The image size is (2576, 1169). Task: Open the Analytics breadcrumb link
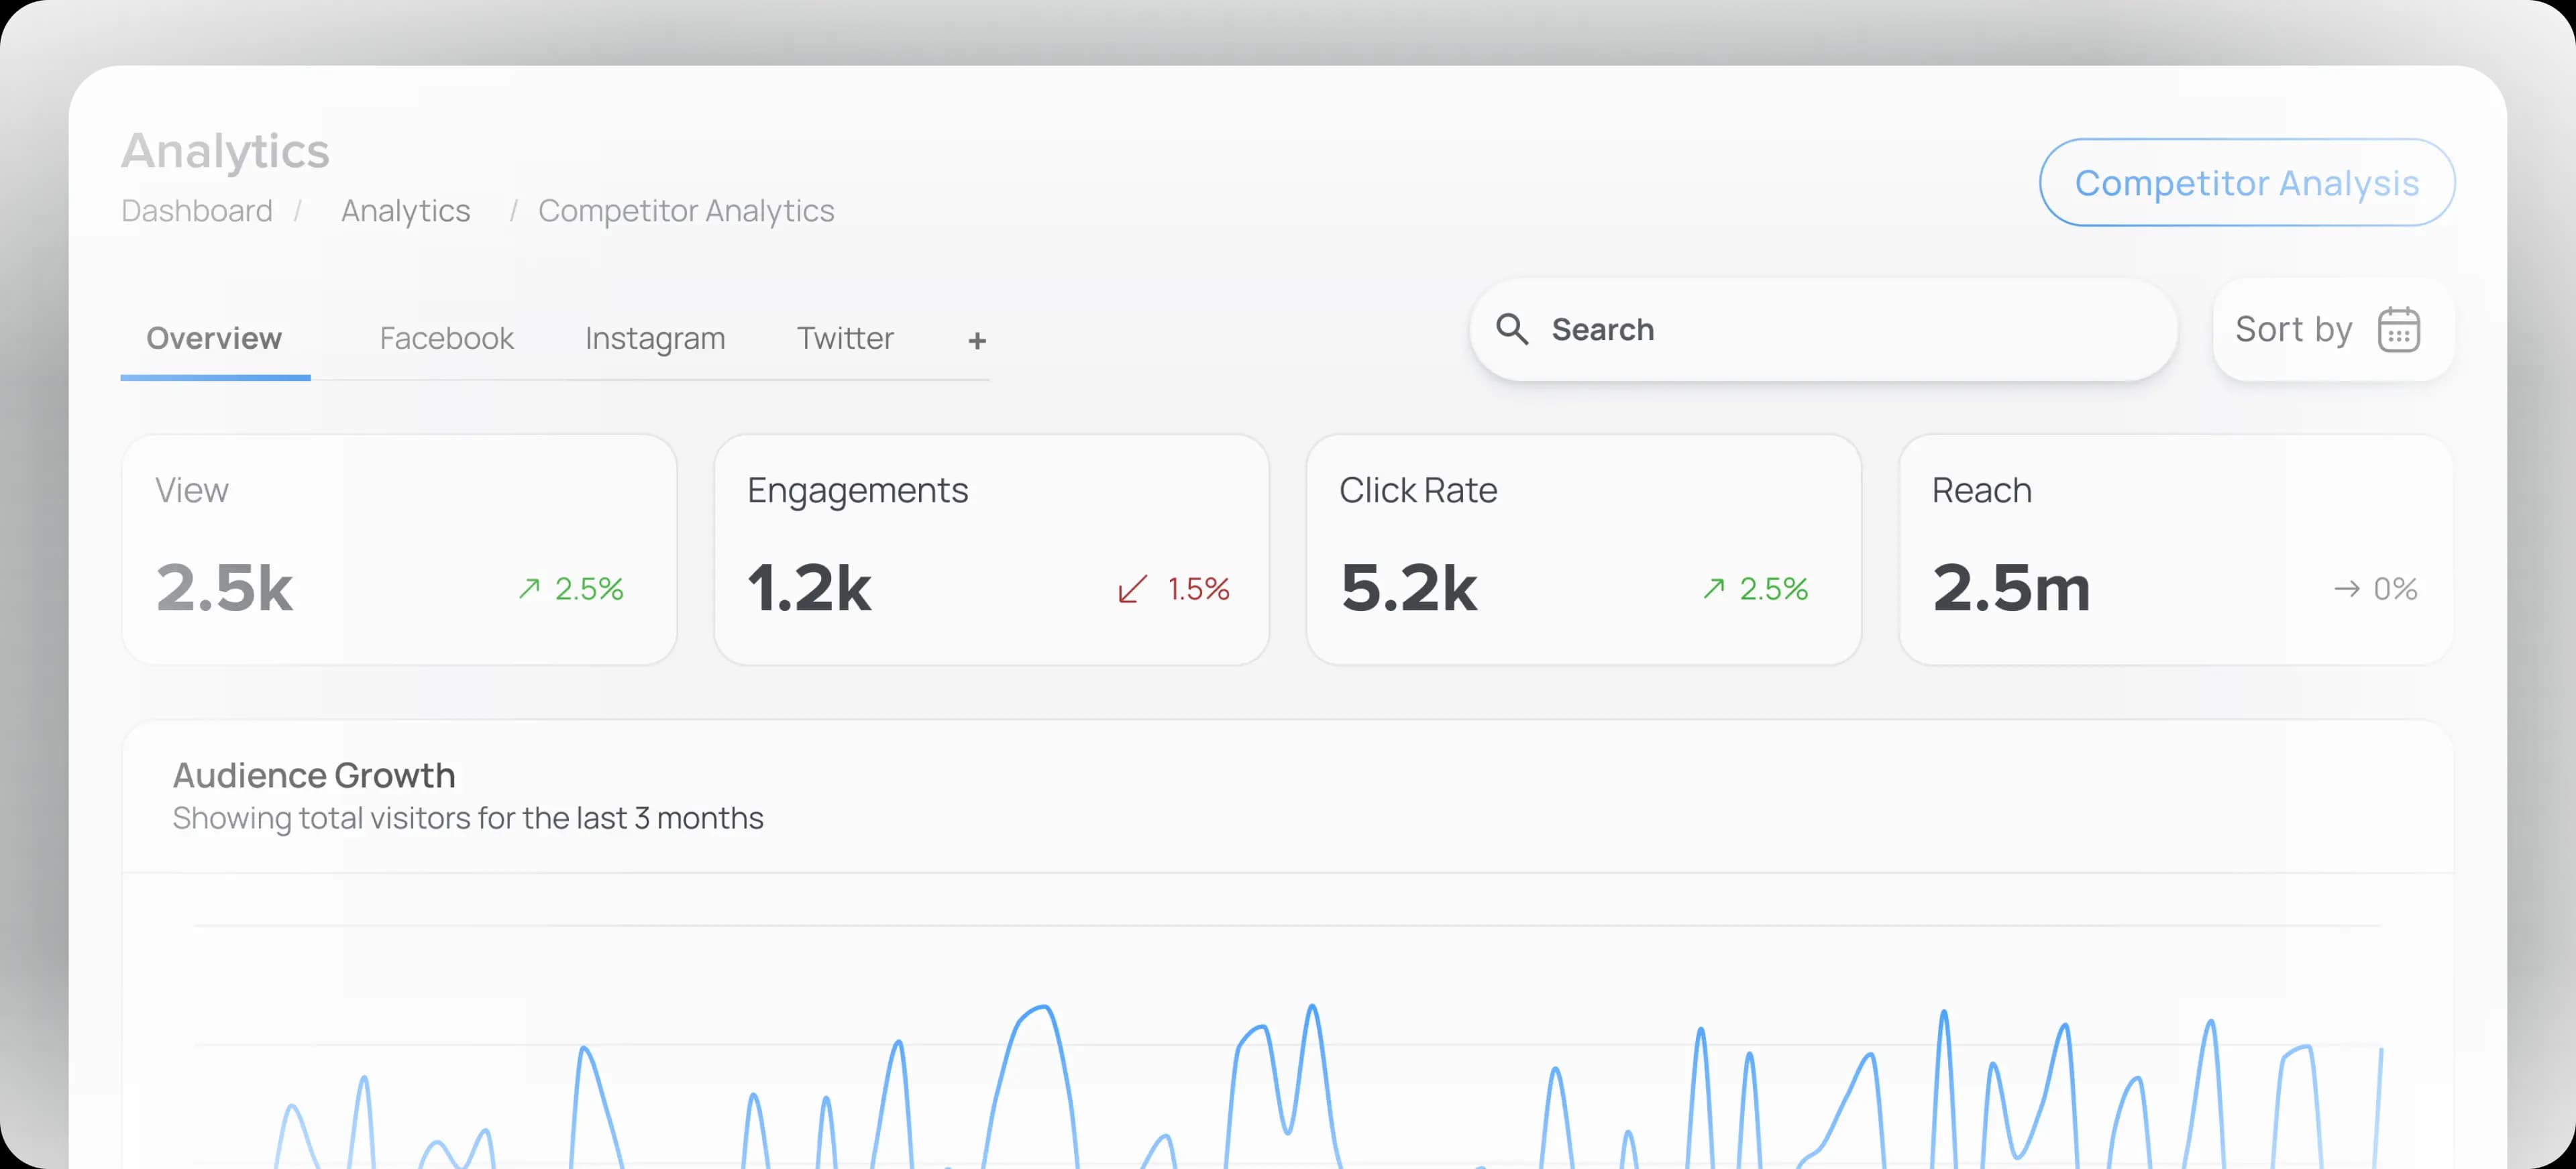pos(405,211)
